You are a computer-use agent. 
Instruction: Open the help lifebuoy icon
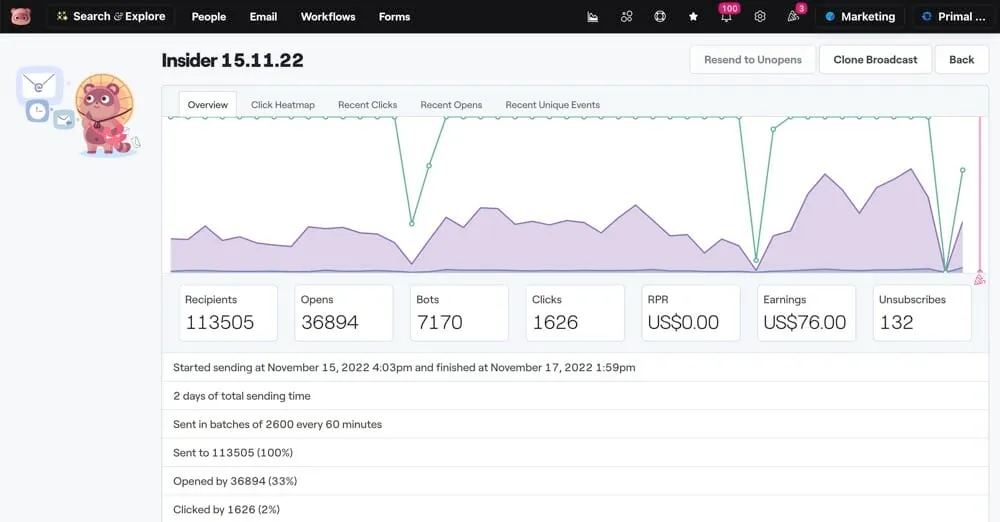coord(660,17)
